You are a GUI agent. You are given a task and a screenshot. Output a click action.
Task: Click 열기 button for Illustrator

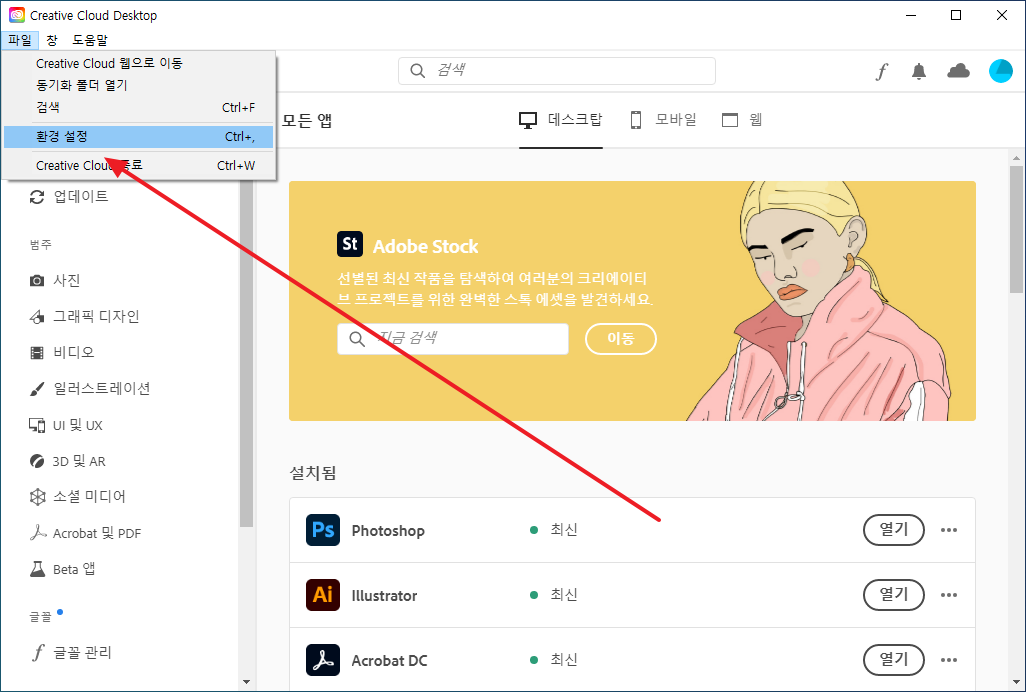(894, 595)
